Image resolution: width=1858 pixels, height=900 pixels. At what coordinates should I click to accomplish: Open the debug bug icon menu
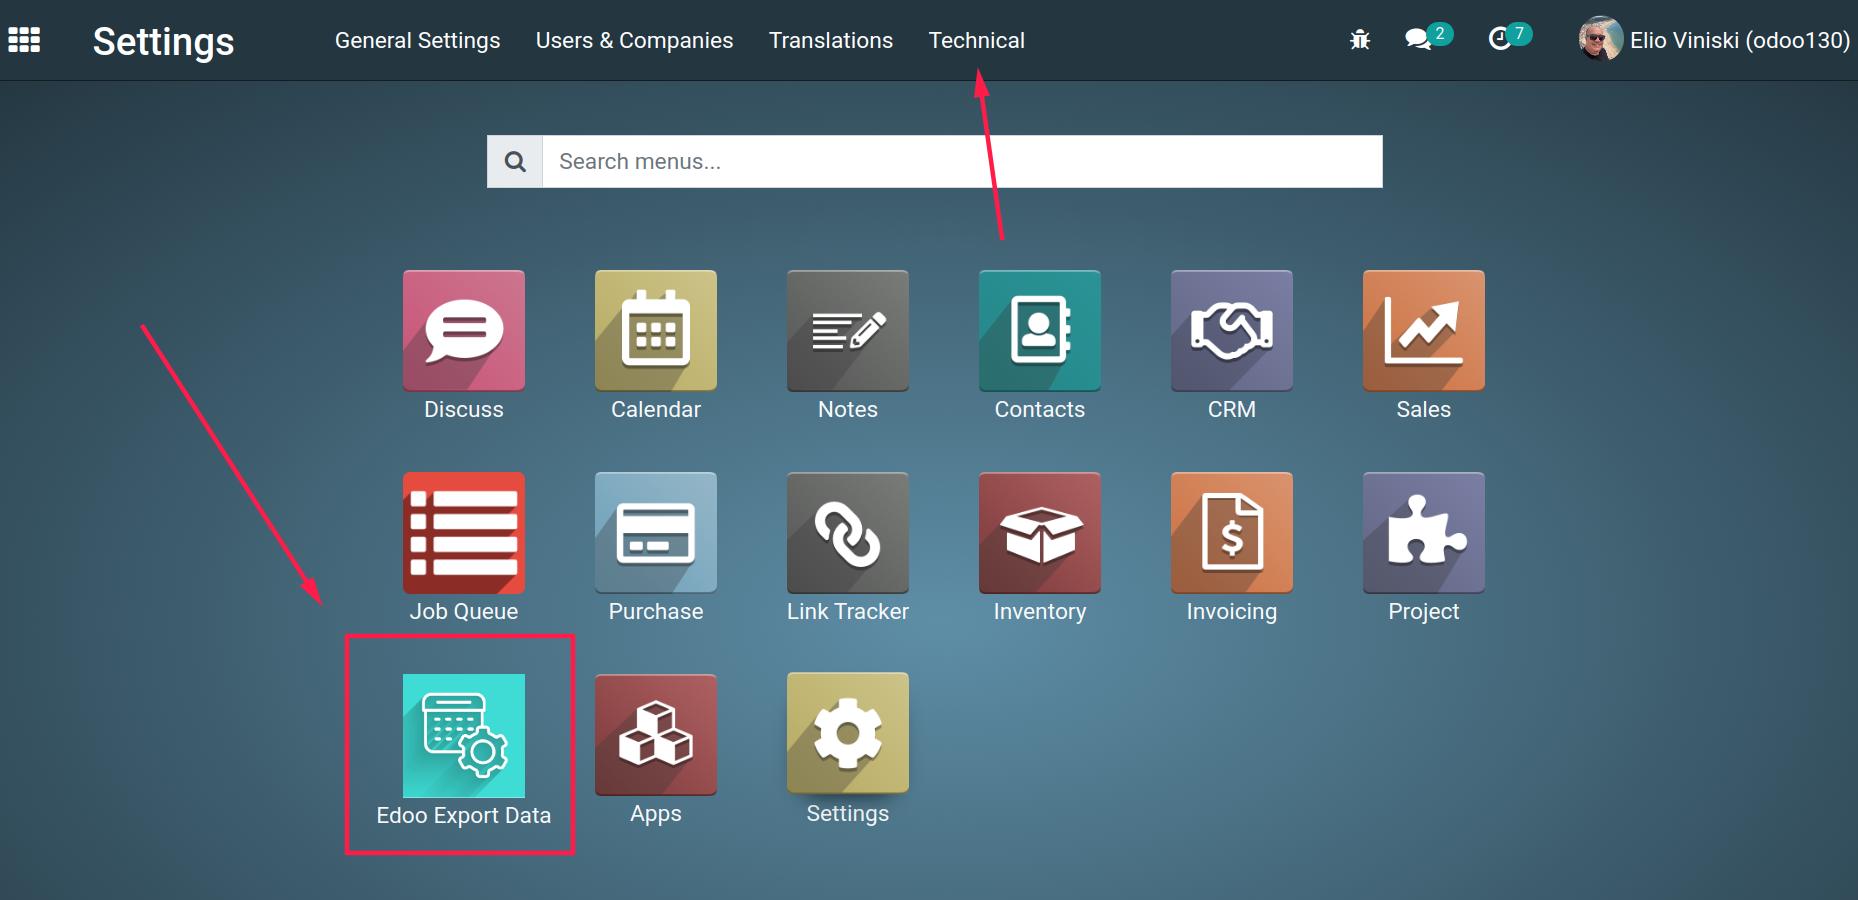pos(1360,40)
